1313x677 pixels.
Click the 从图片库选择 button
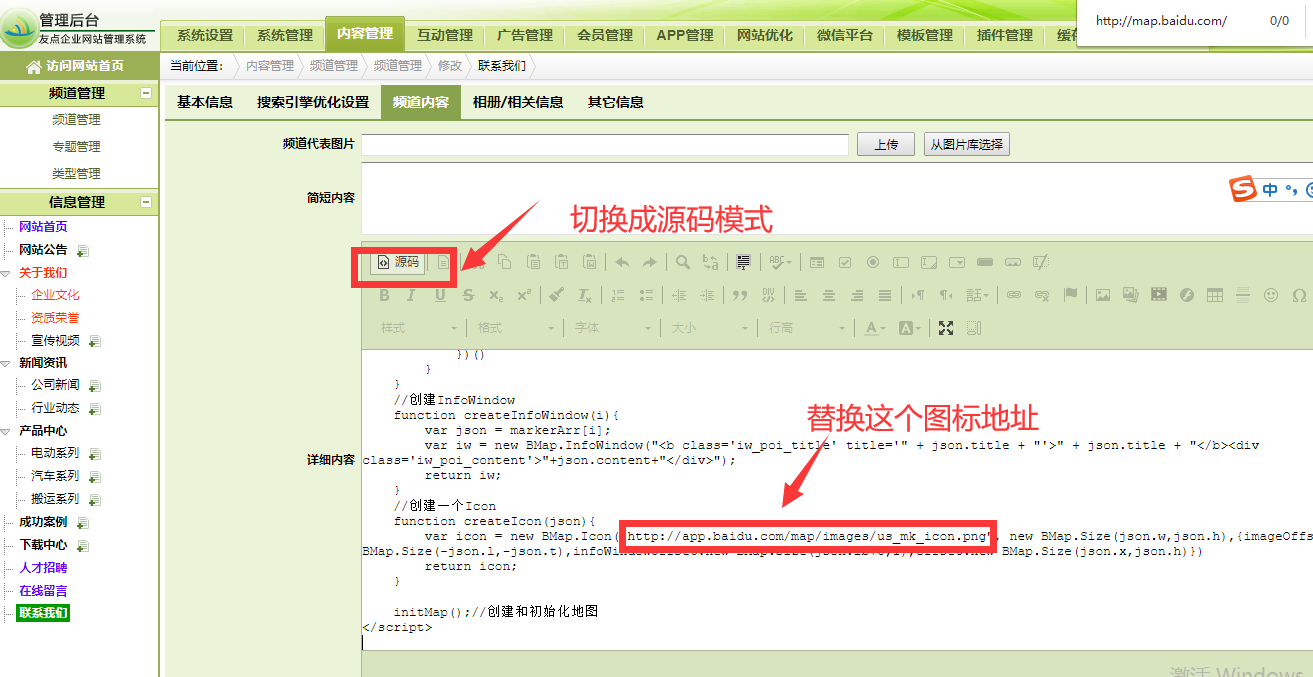[x=966, y=145]
